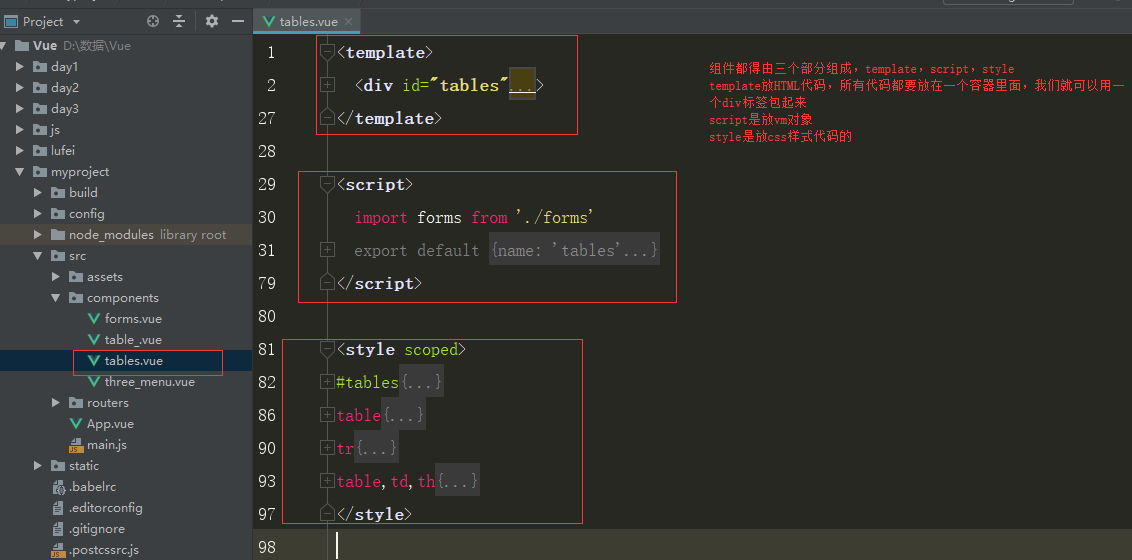Click the file icon of .gitignore
This screenshot has width=1132, height=560.
(x=58, y=528)
